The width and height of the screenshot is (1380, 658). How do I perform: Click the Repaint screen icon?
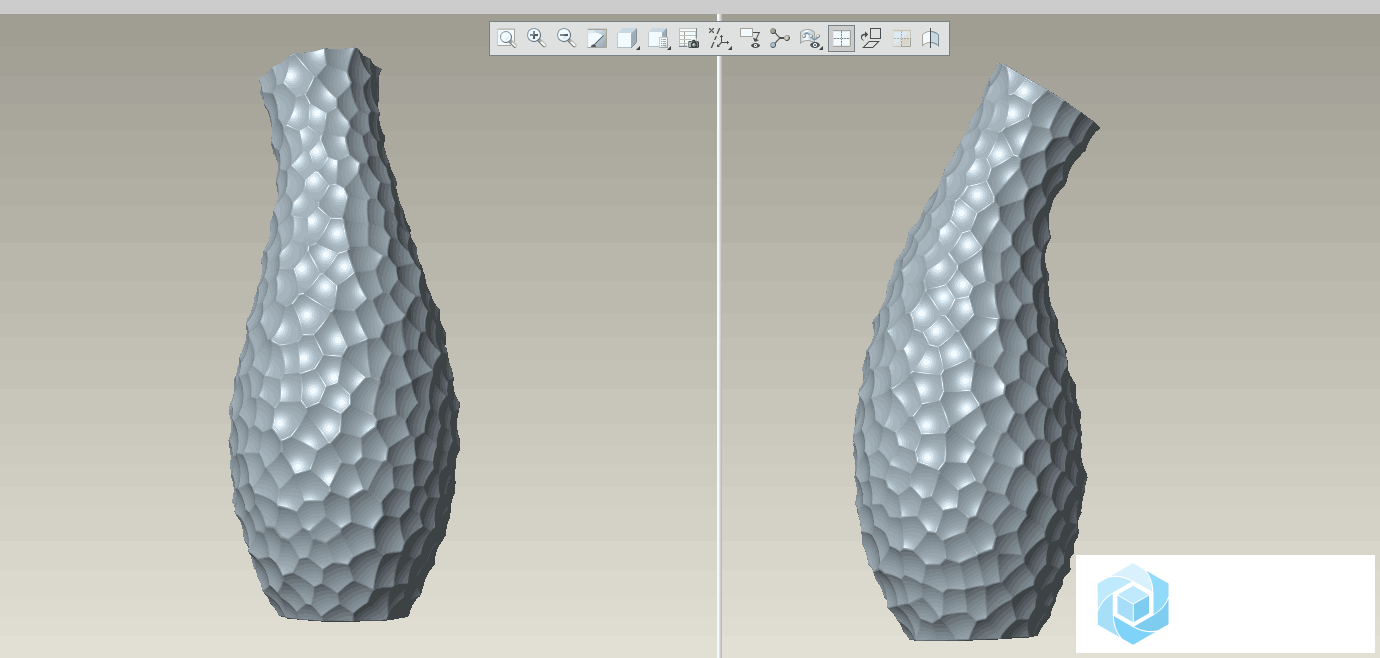tap(597, 39)
